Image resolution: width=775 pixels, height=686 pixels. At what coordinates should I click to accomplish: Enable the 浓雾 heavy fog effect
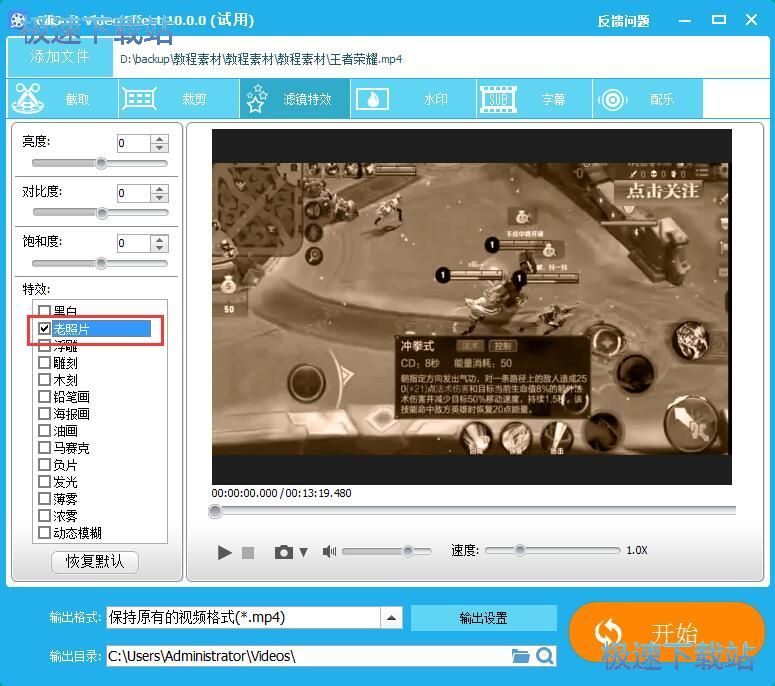(44, 515)
